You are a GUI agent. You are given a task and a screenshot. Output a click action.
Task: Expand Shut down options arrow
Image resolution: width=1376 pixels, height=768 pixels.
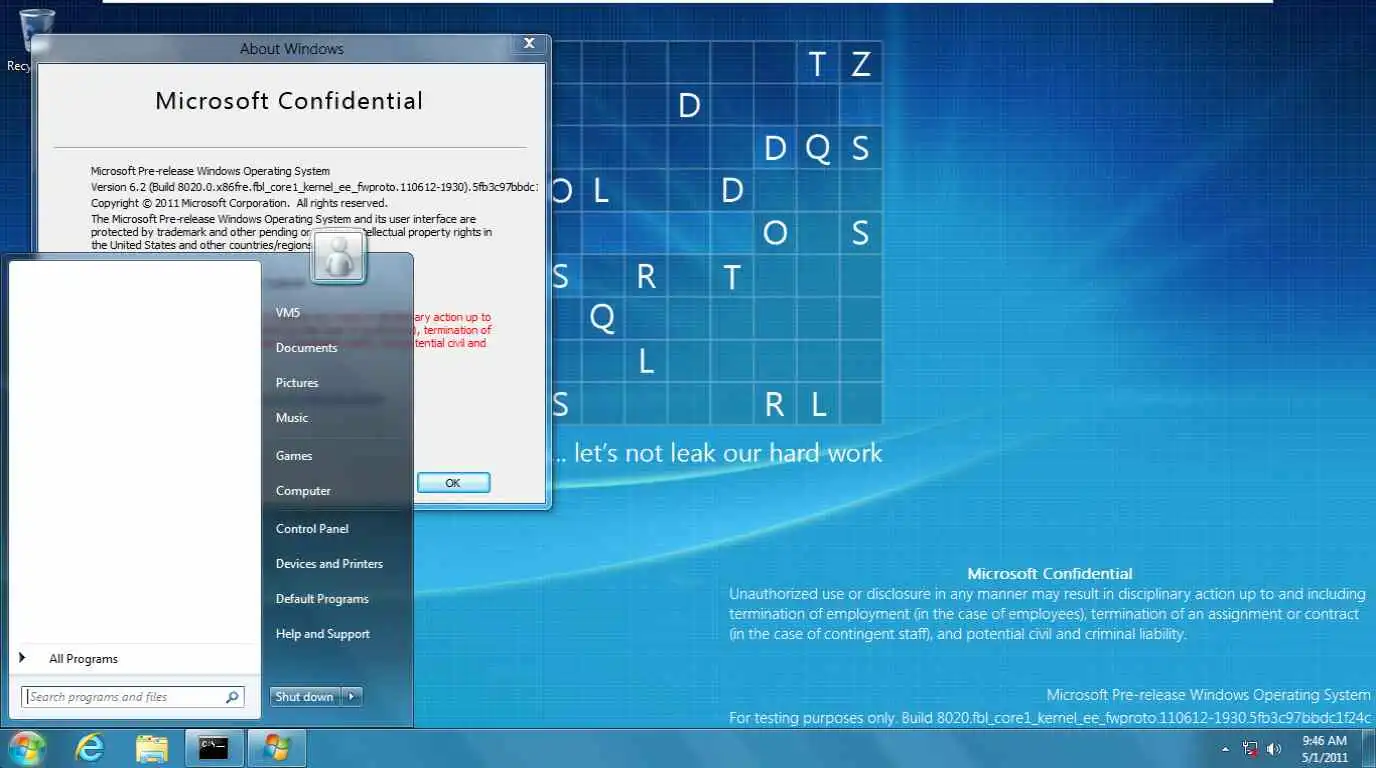[x=352, y=697]
